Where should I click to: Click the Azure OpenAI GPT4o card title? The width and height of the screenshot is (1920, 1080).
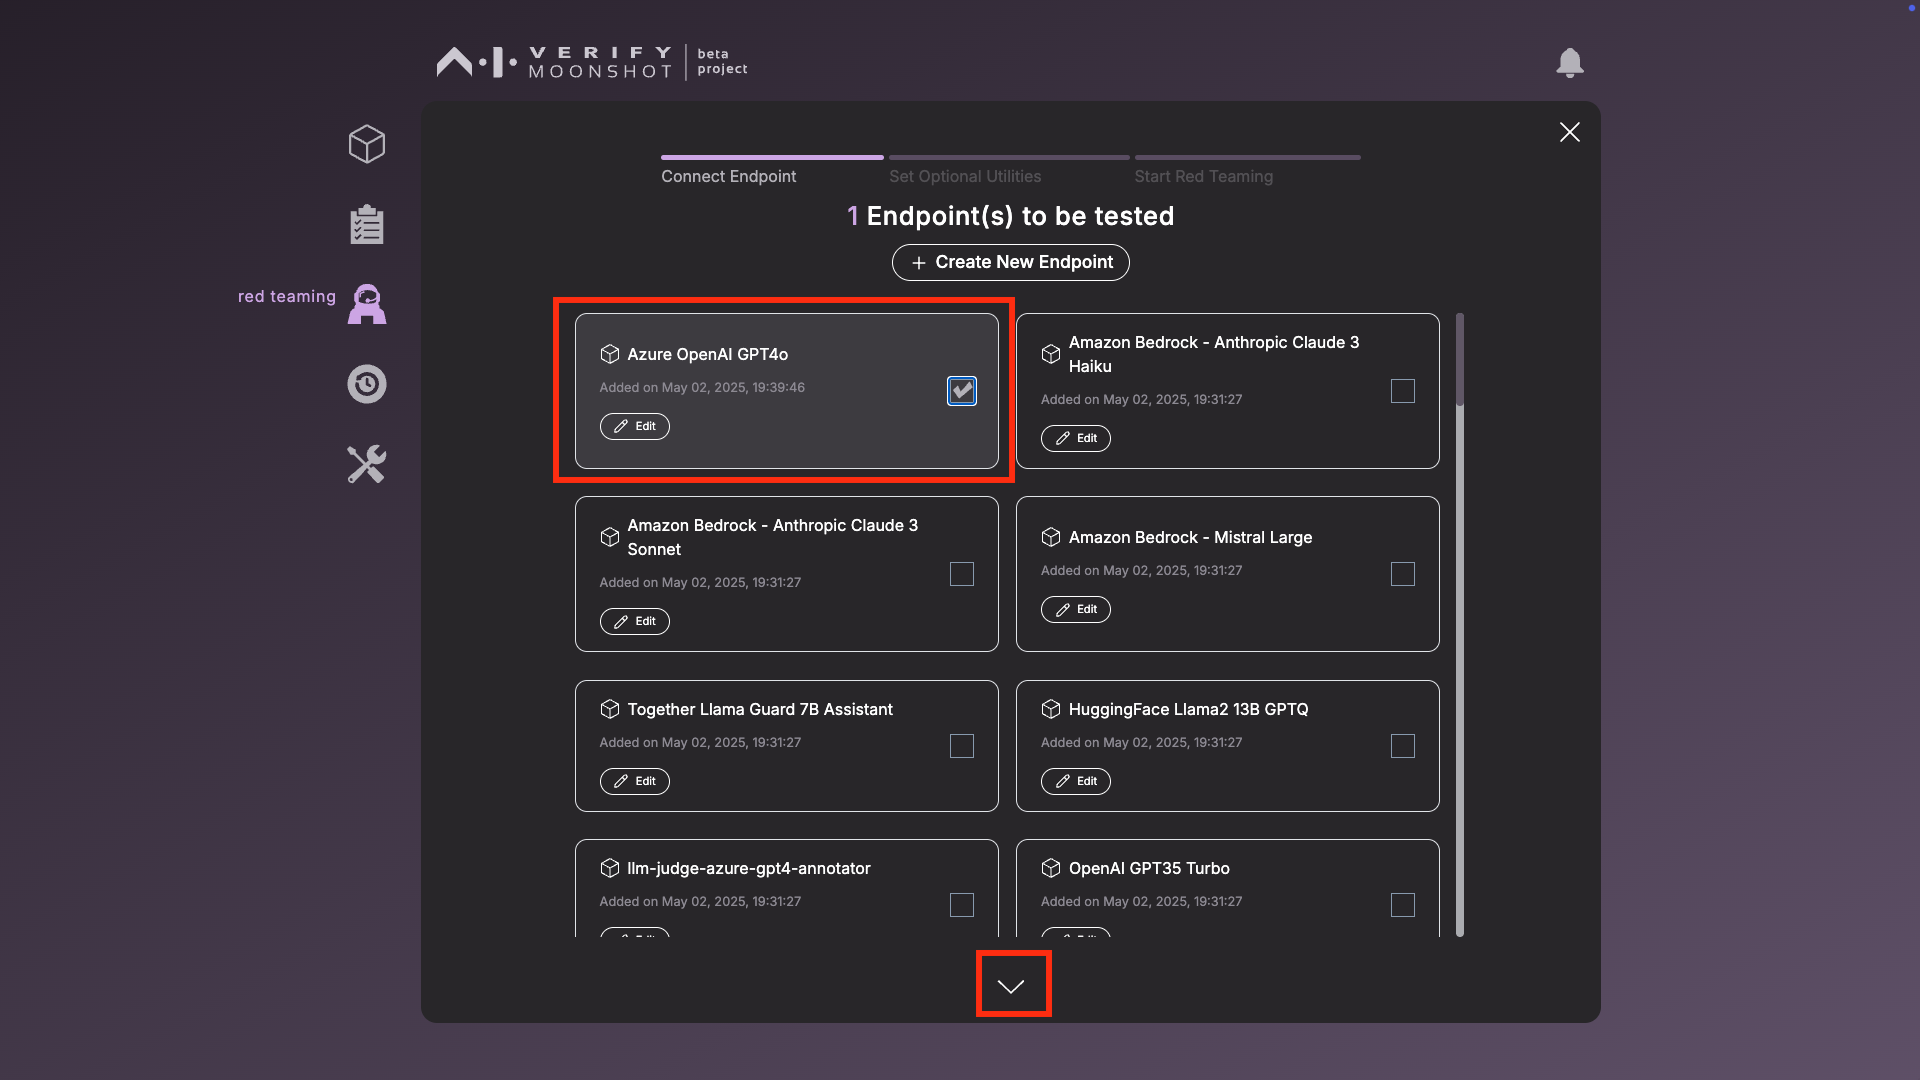(707, 354)
